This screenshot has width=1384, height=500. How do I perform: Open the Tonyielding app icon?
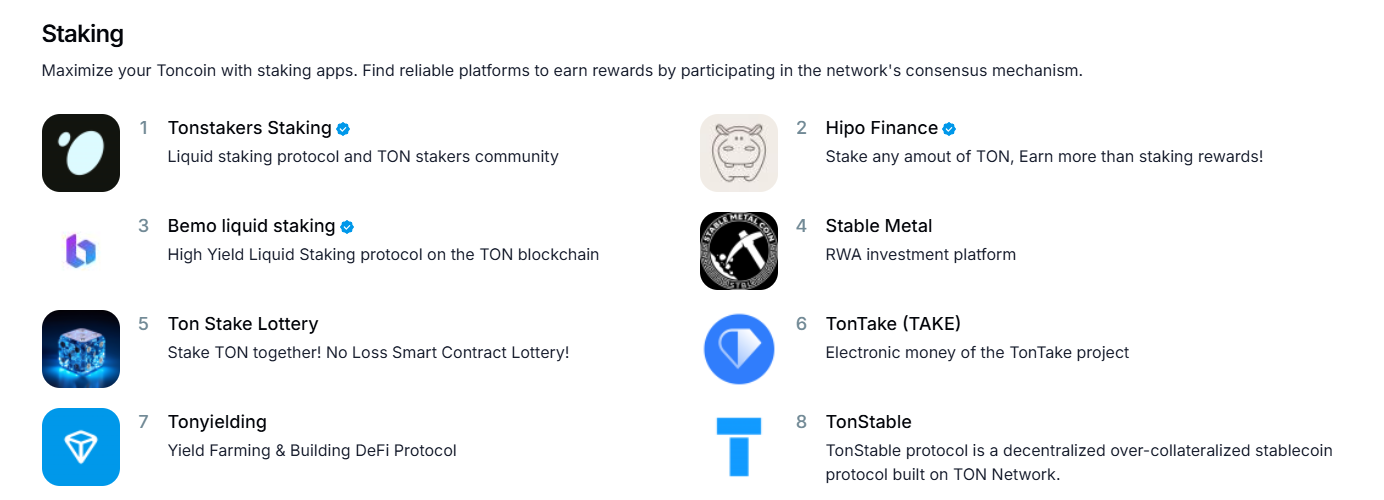coord(81,447)
